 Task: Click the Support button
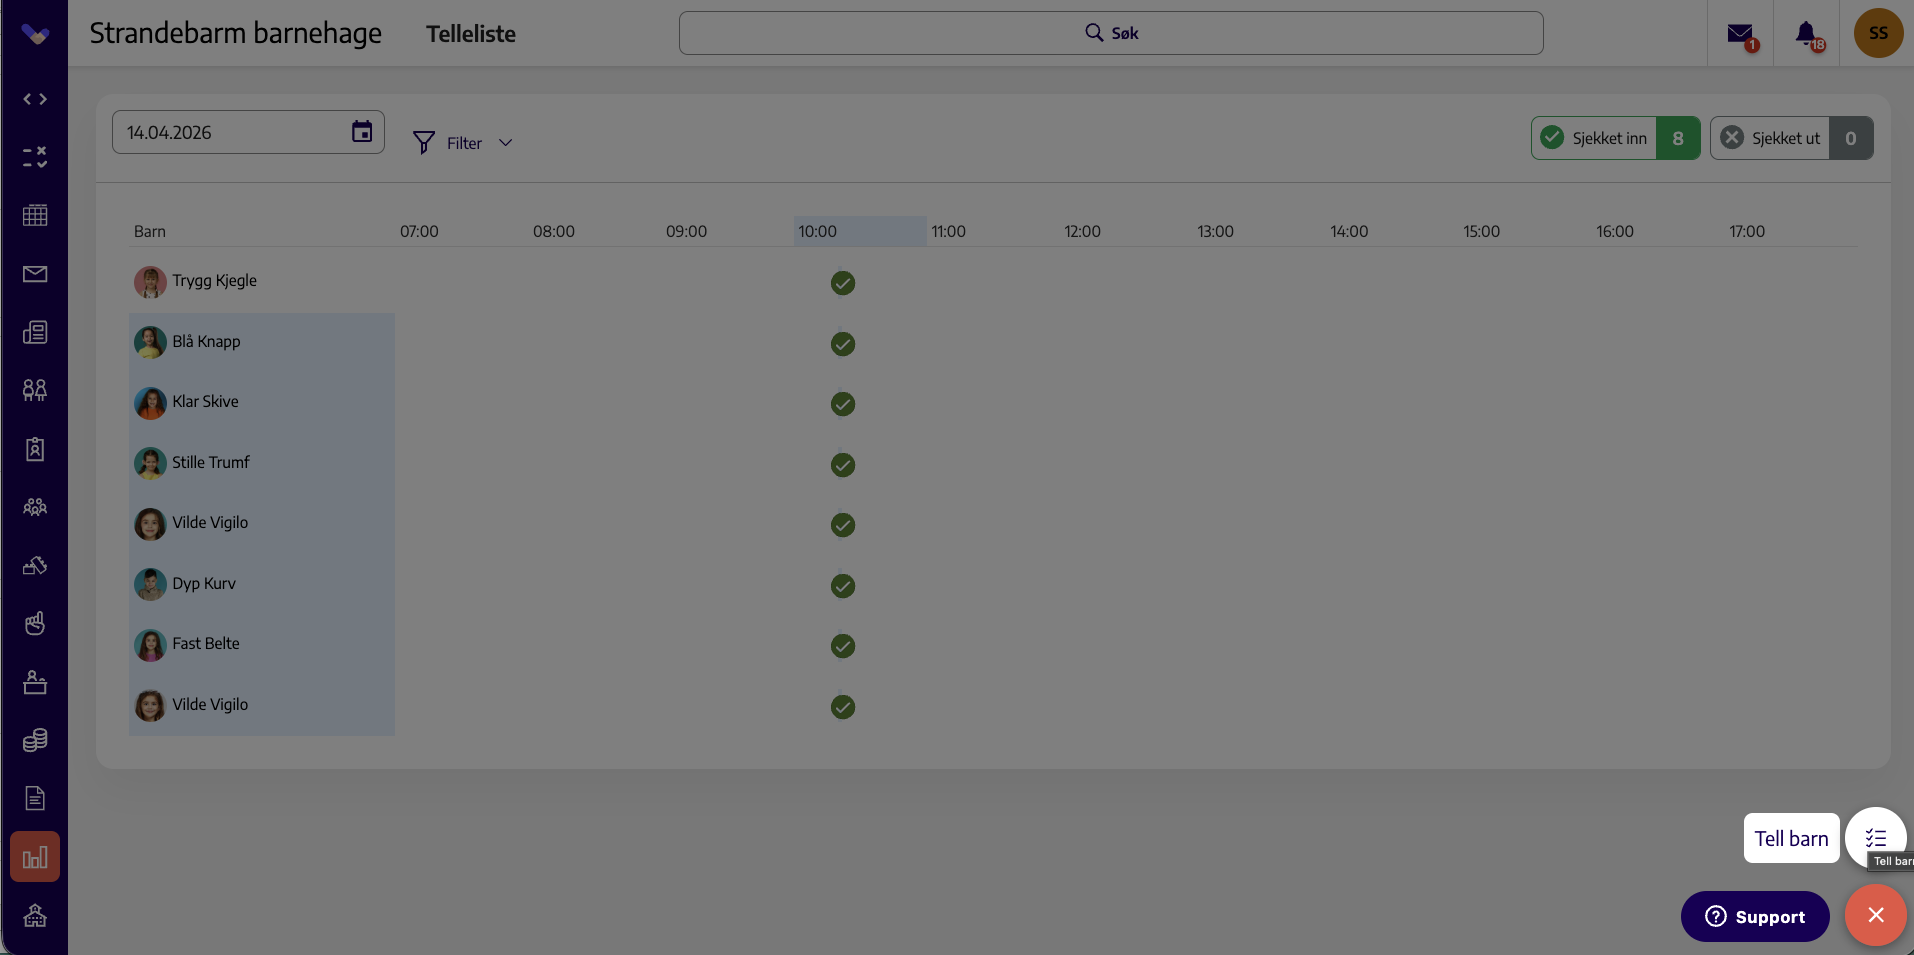point(1755,916)
